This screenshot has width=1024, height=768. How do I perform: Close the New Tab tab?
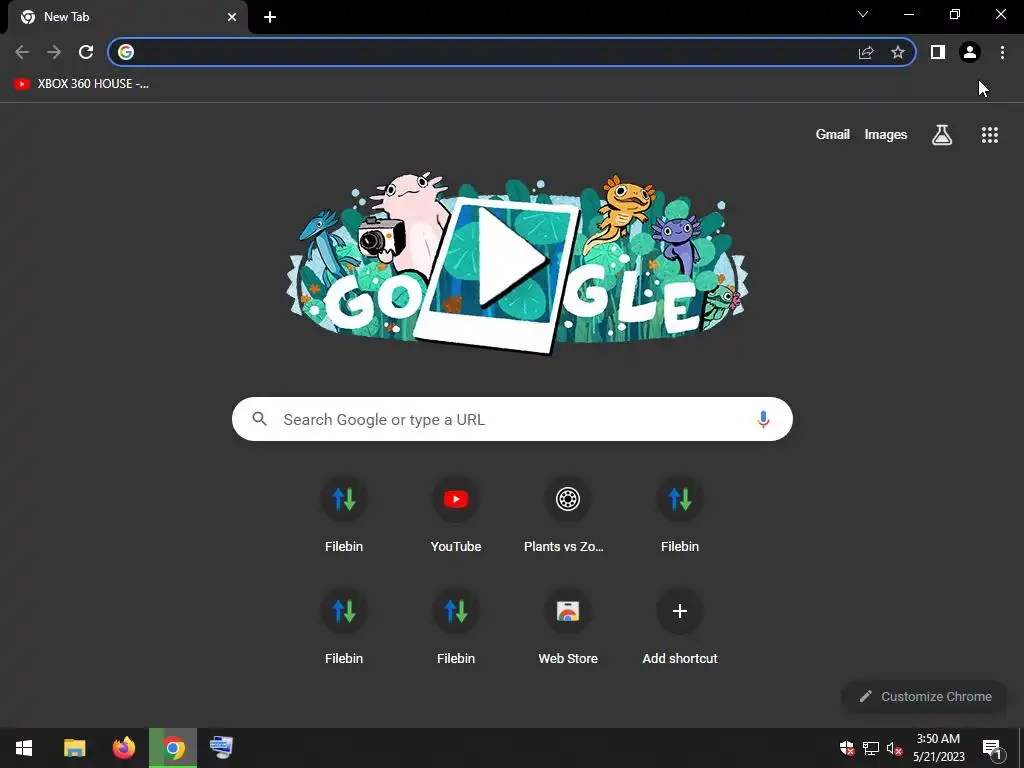click(232, 17)
